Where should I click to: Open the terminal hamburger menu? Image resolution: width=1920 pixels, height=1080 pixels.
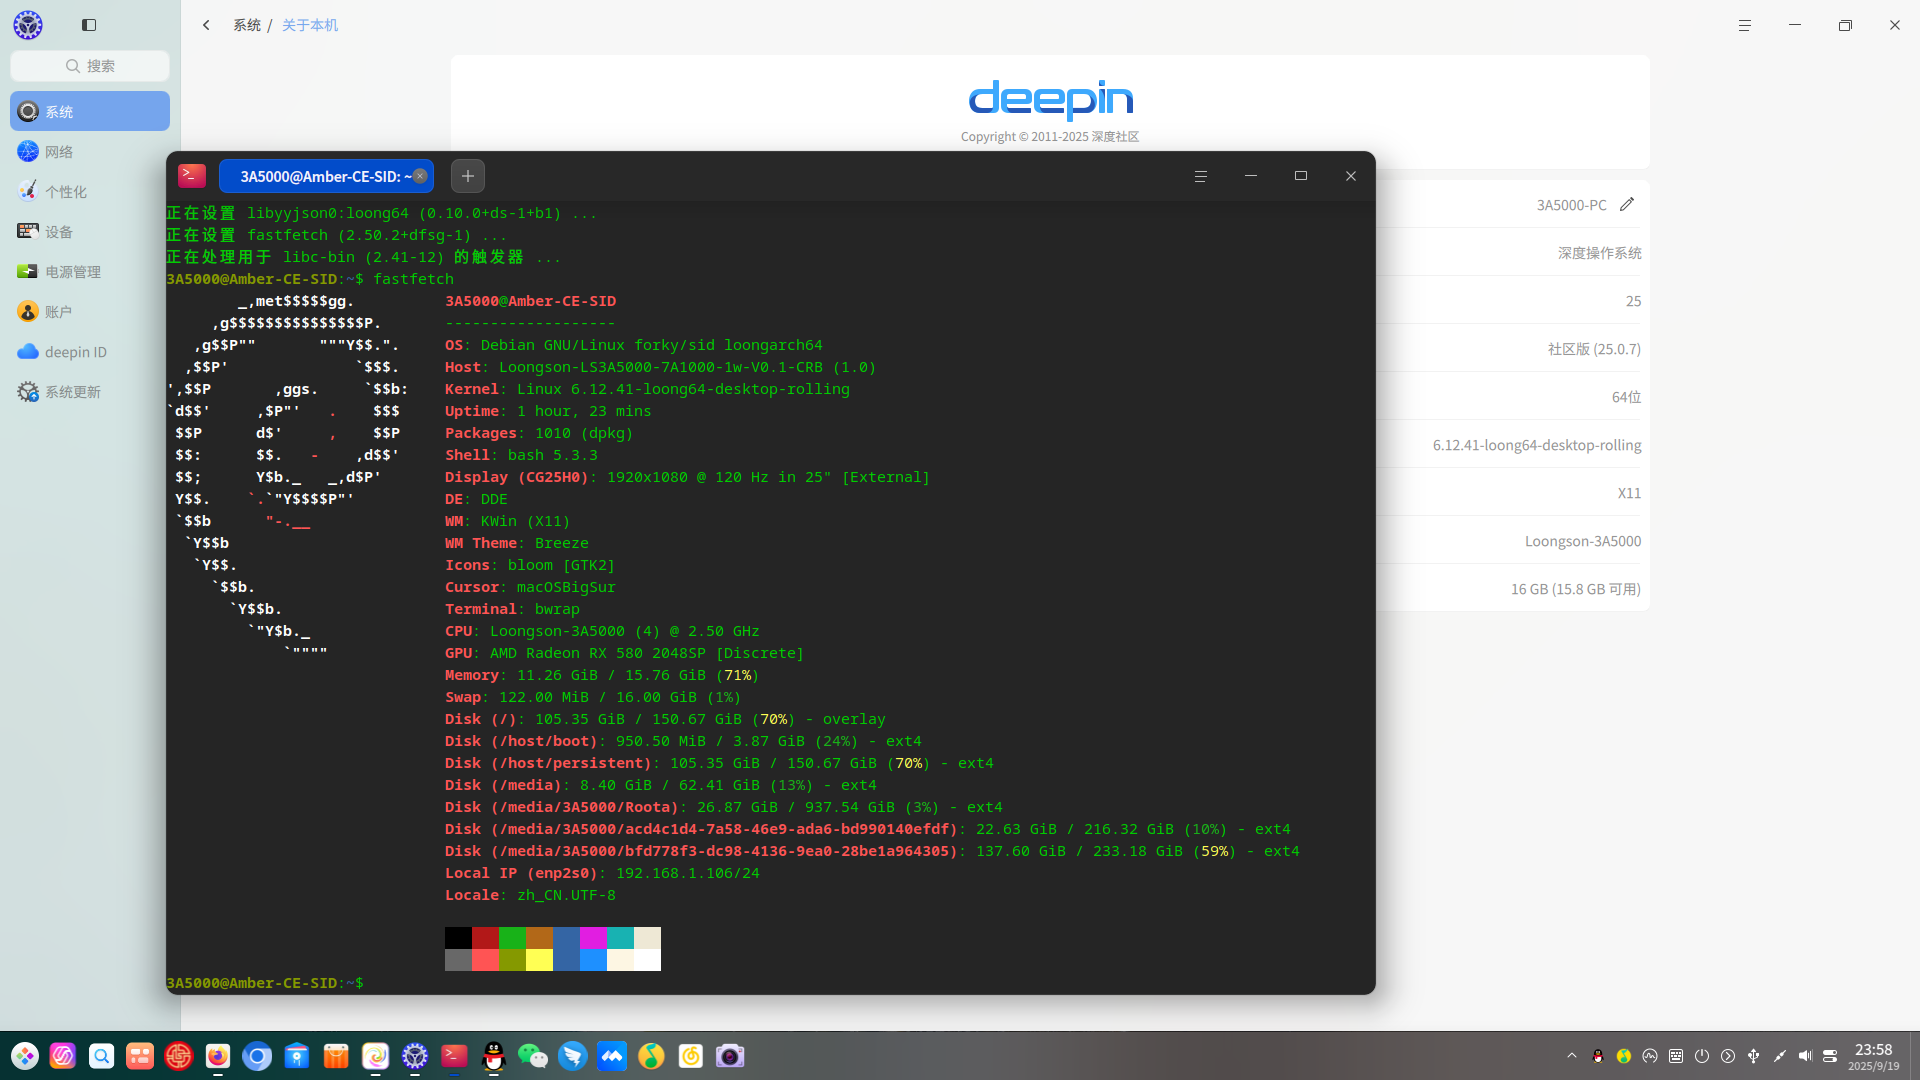pos(1200,176)
